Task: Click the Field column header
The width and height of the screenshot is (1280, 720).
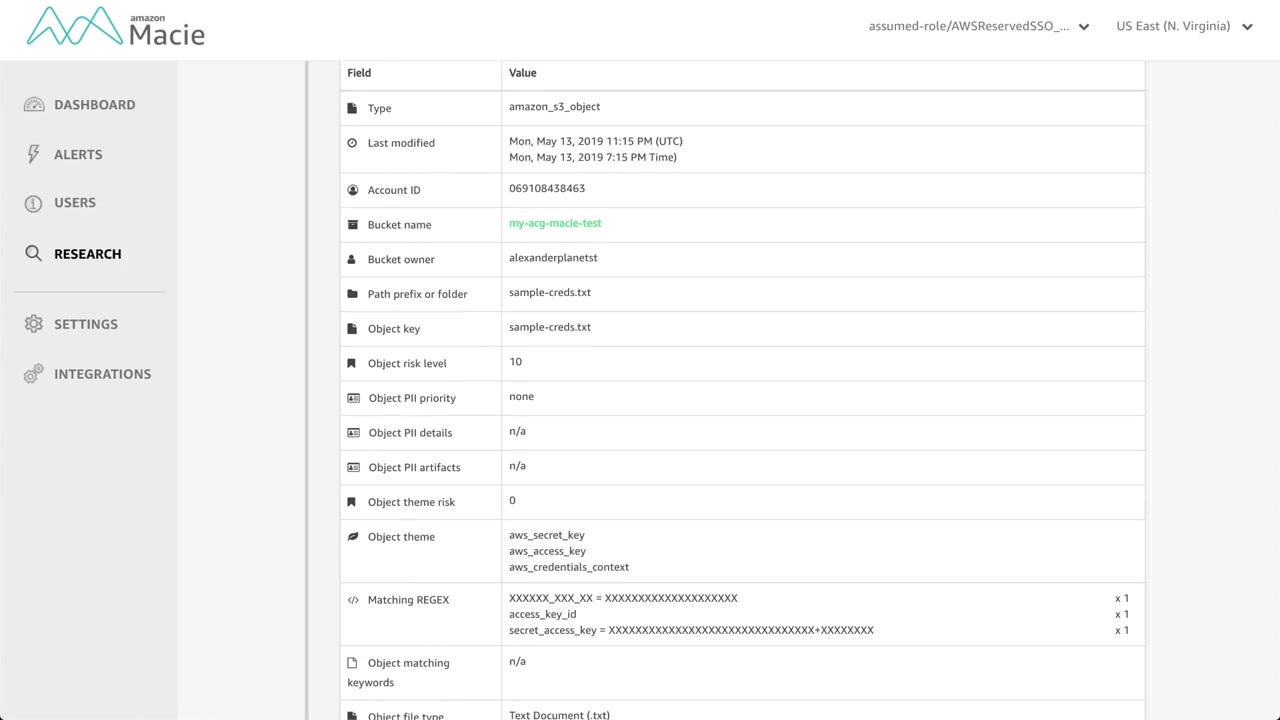Action: click(359, 73)
